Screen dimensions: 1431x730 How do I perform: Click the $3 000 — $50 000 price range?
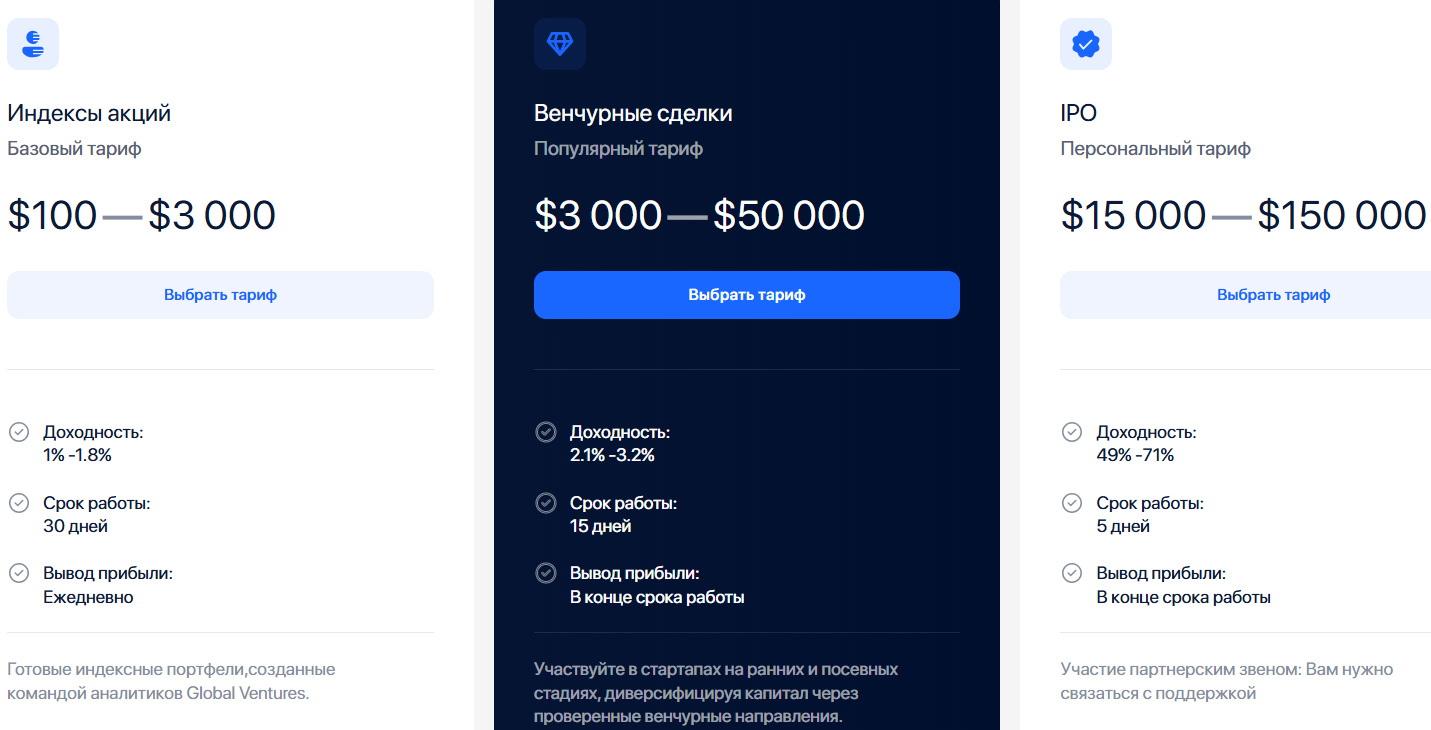click(x=699, y=216)
